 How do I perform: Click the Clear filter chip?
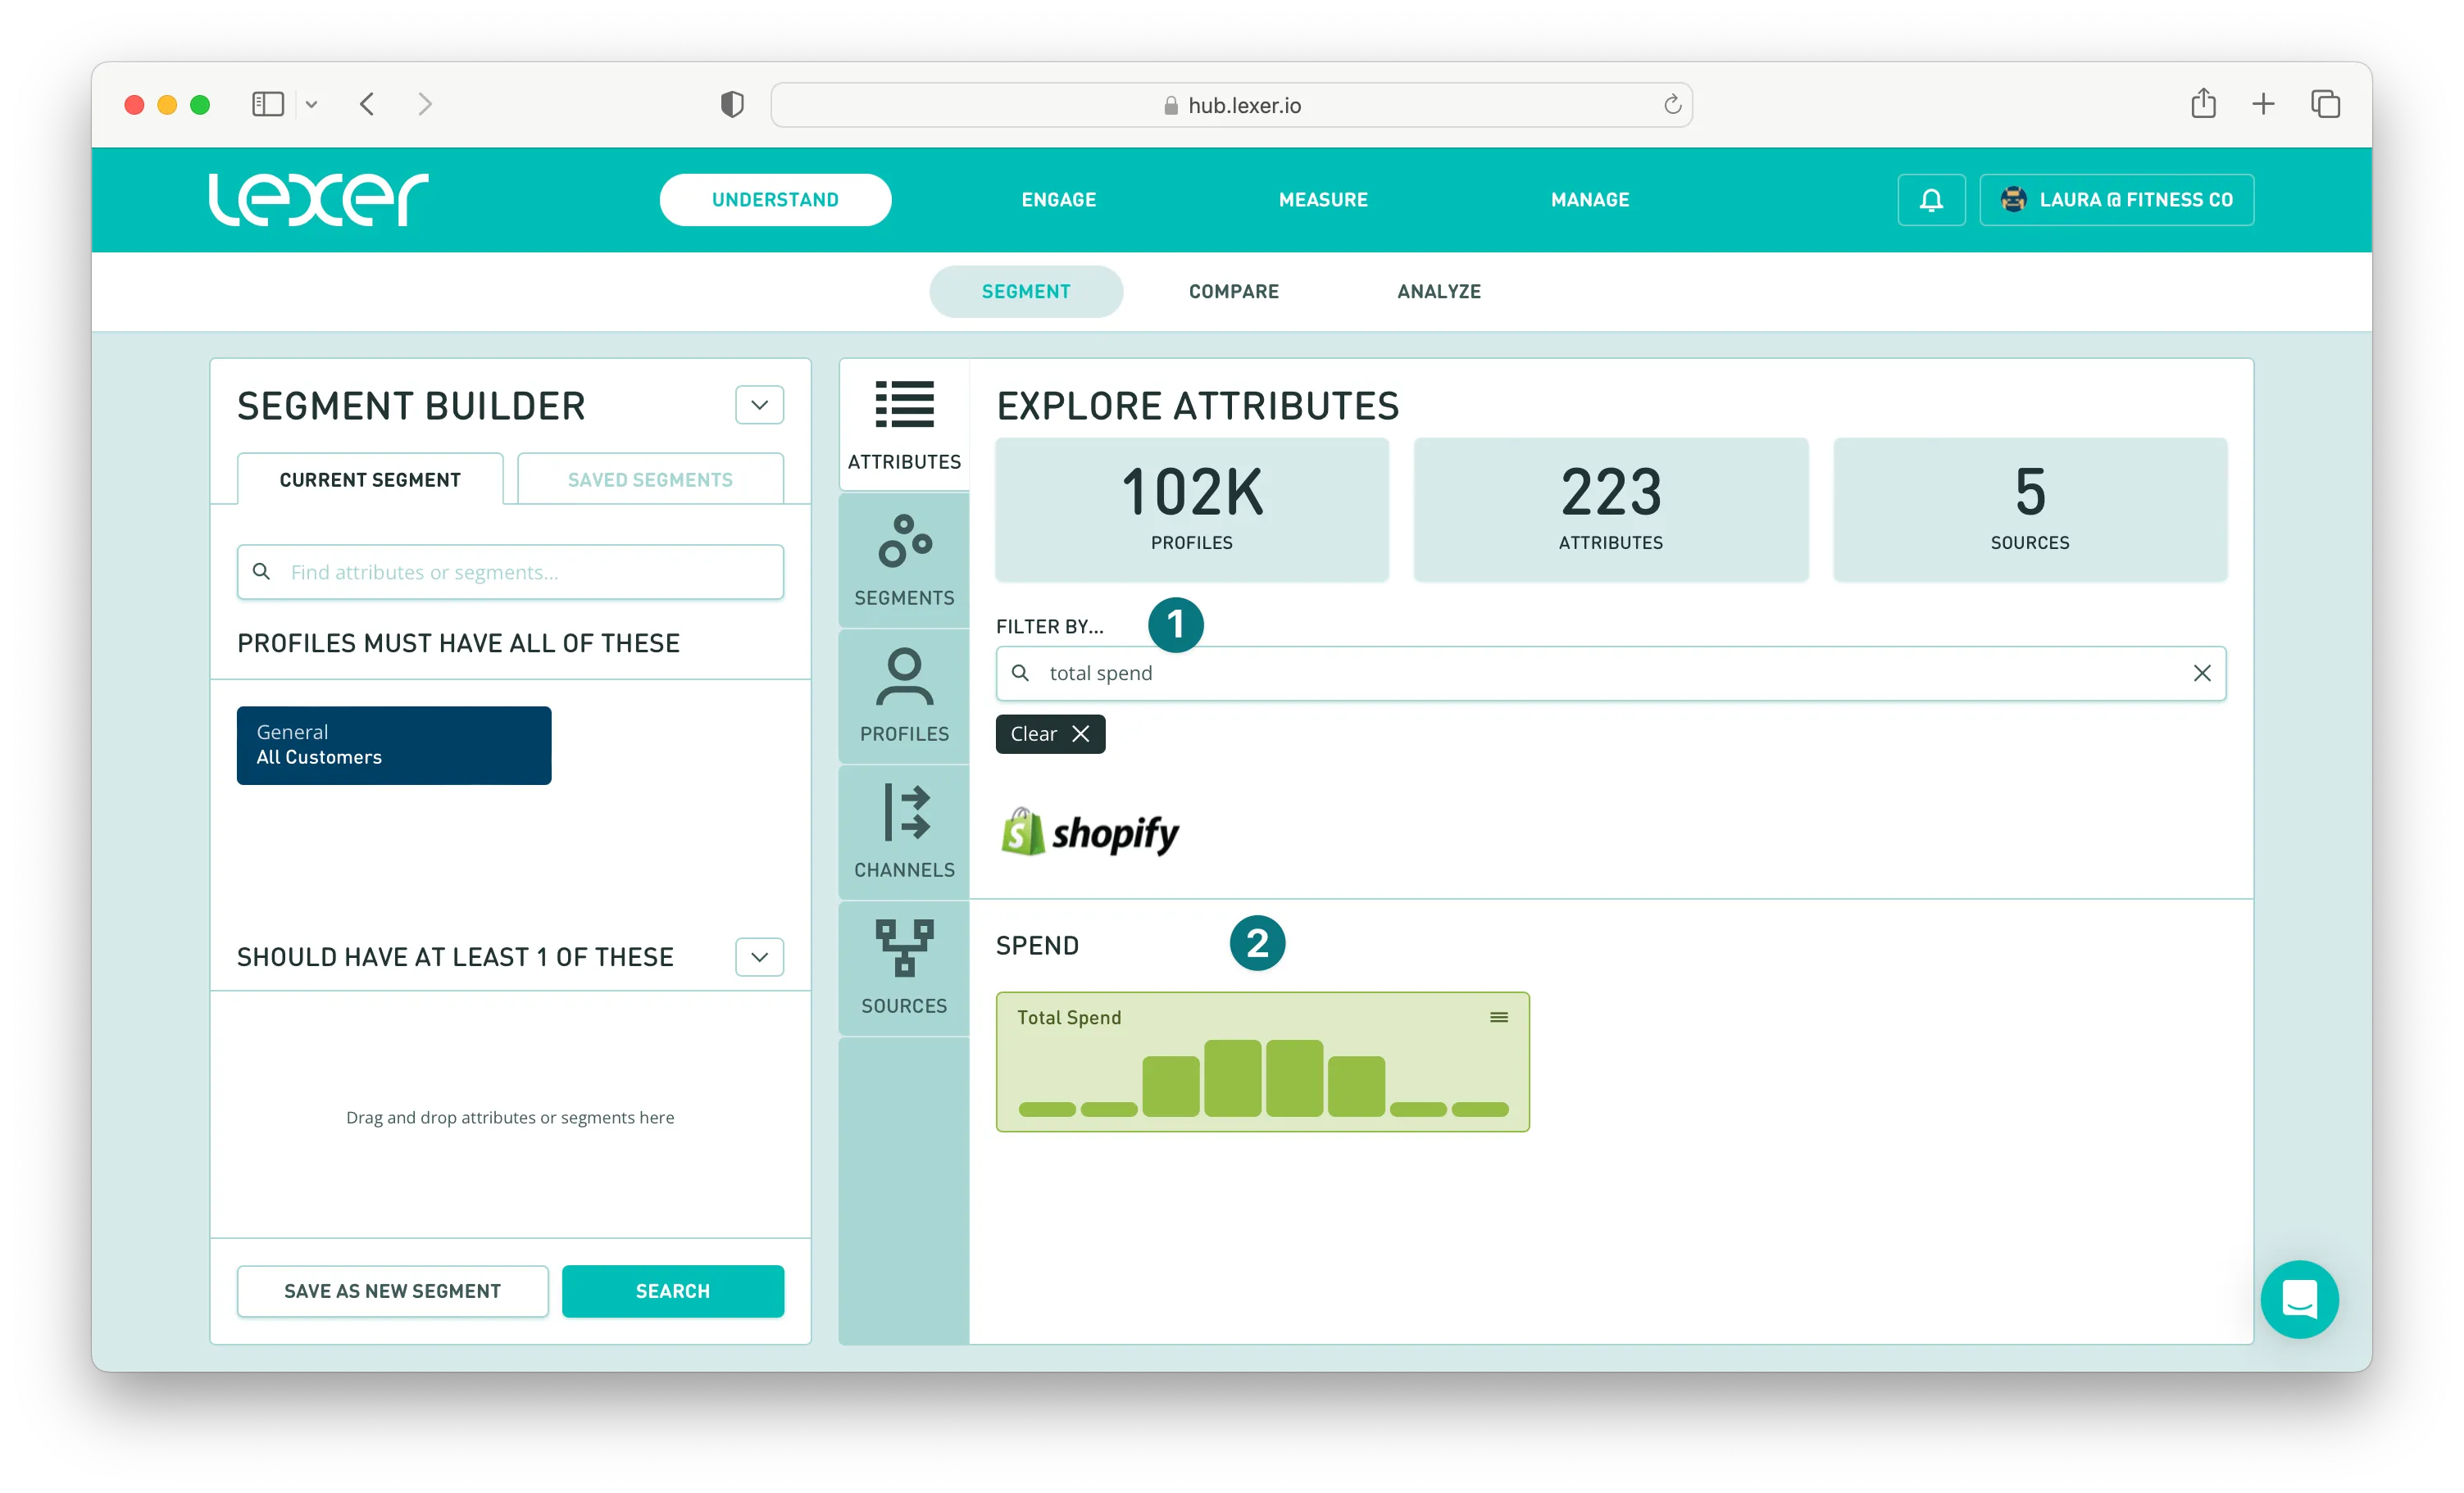(1049, 734)
